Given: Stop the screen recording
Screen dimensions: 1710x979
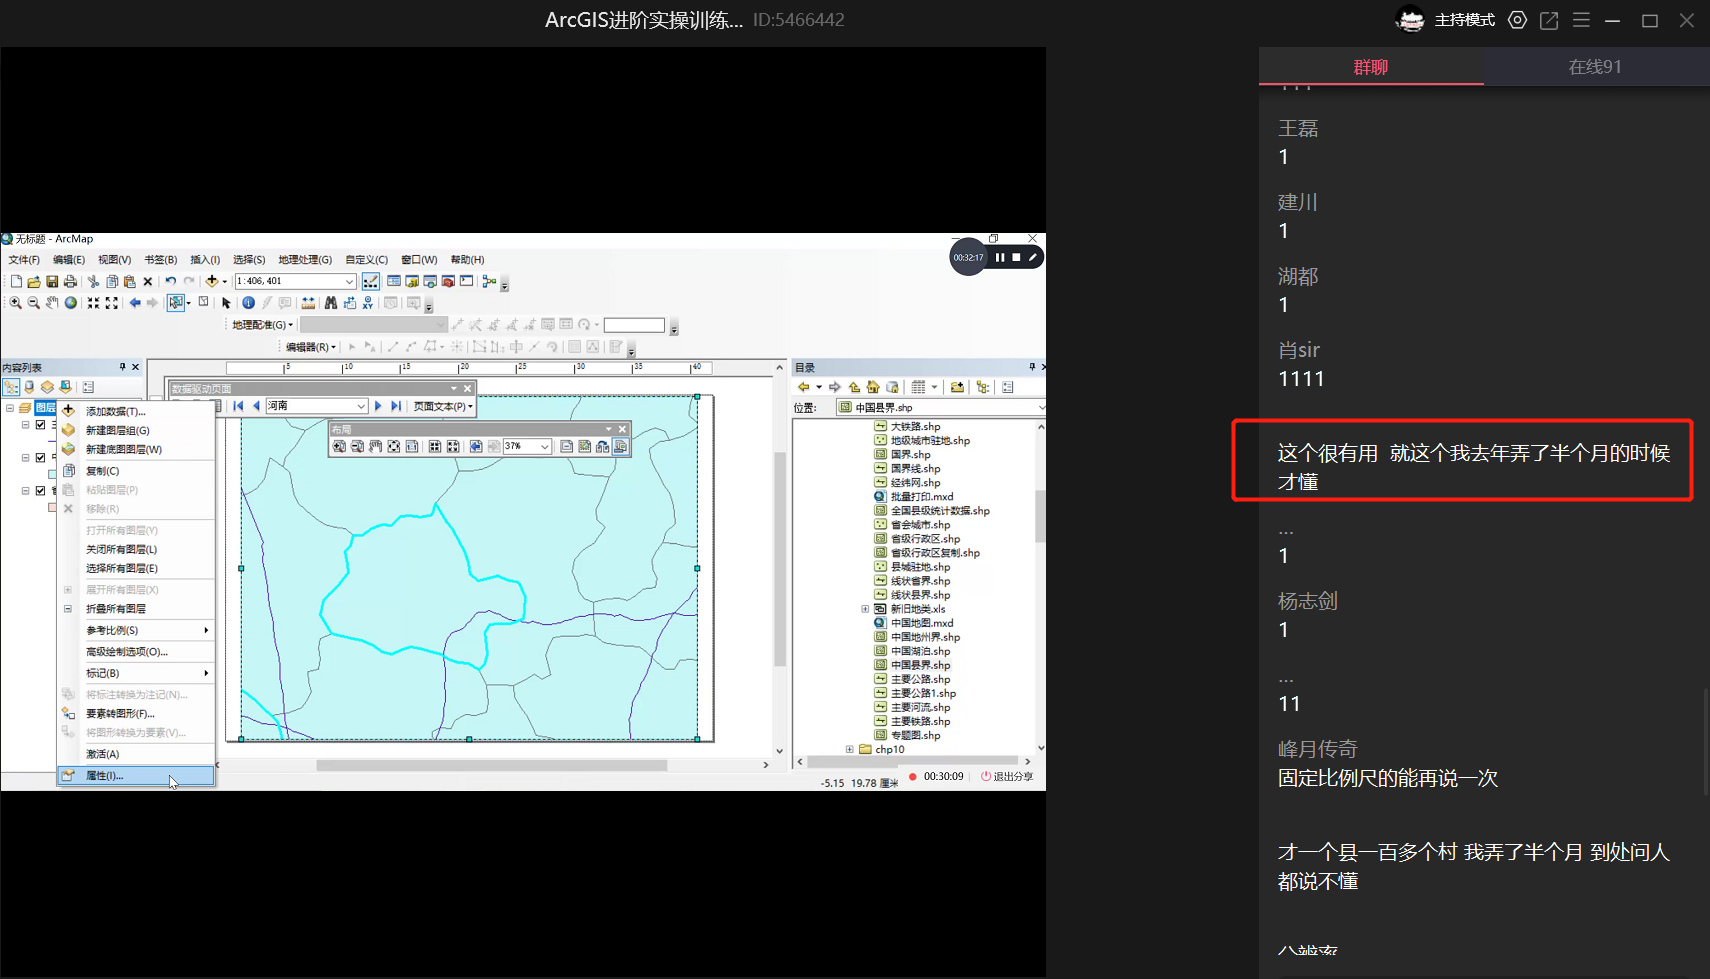Looking at the screenshot, I should [x=1016, y=257].
